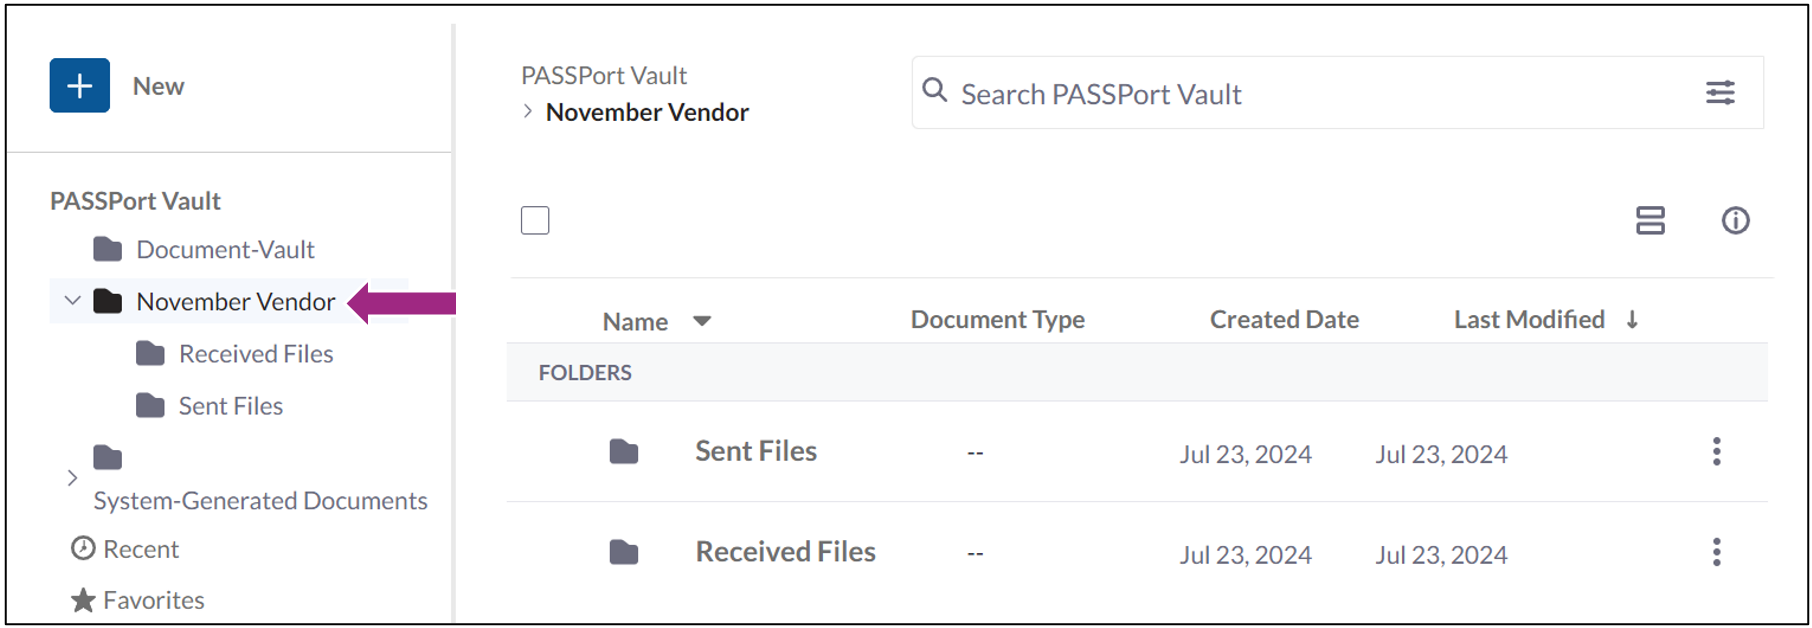Select Received Files in the sidebar tree
This screenshot has width=1812, height=628.
pyautogui.click(x=255, y=353)
